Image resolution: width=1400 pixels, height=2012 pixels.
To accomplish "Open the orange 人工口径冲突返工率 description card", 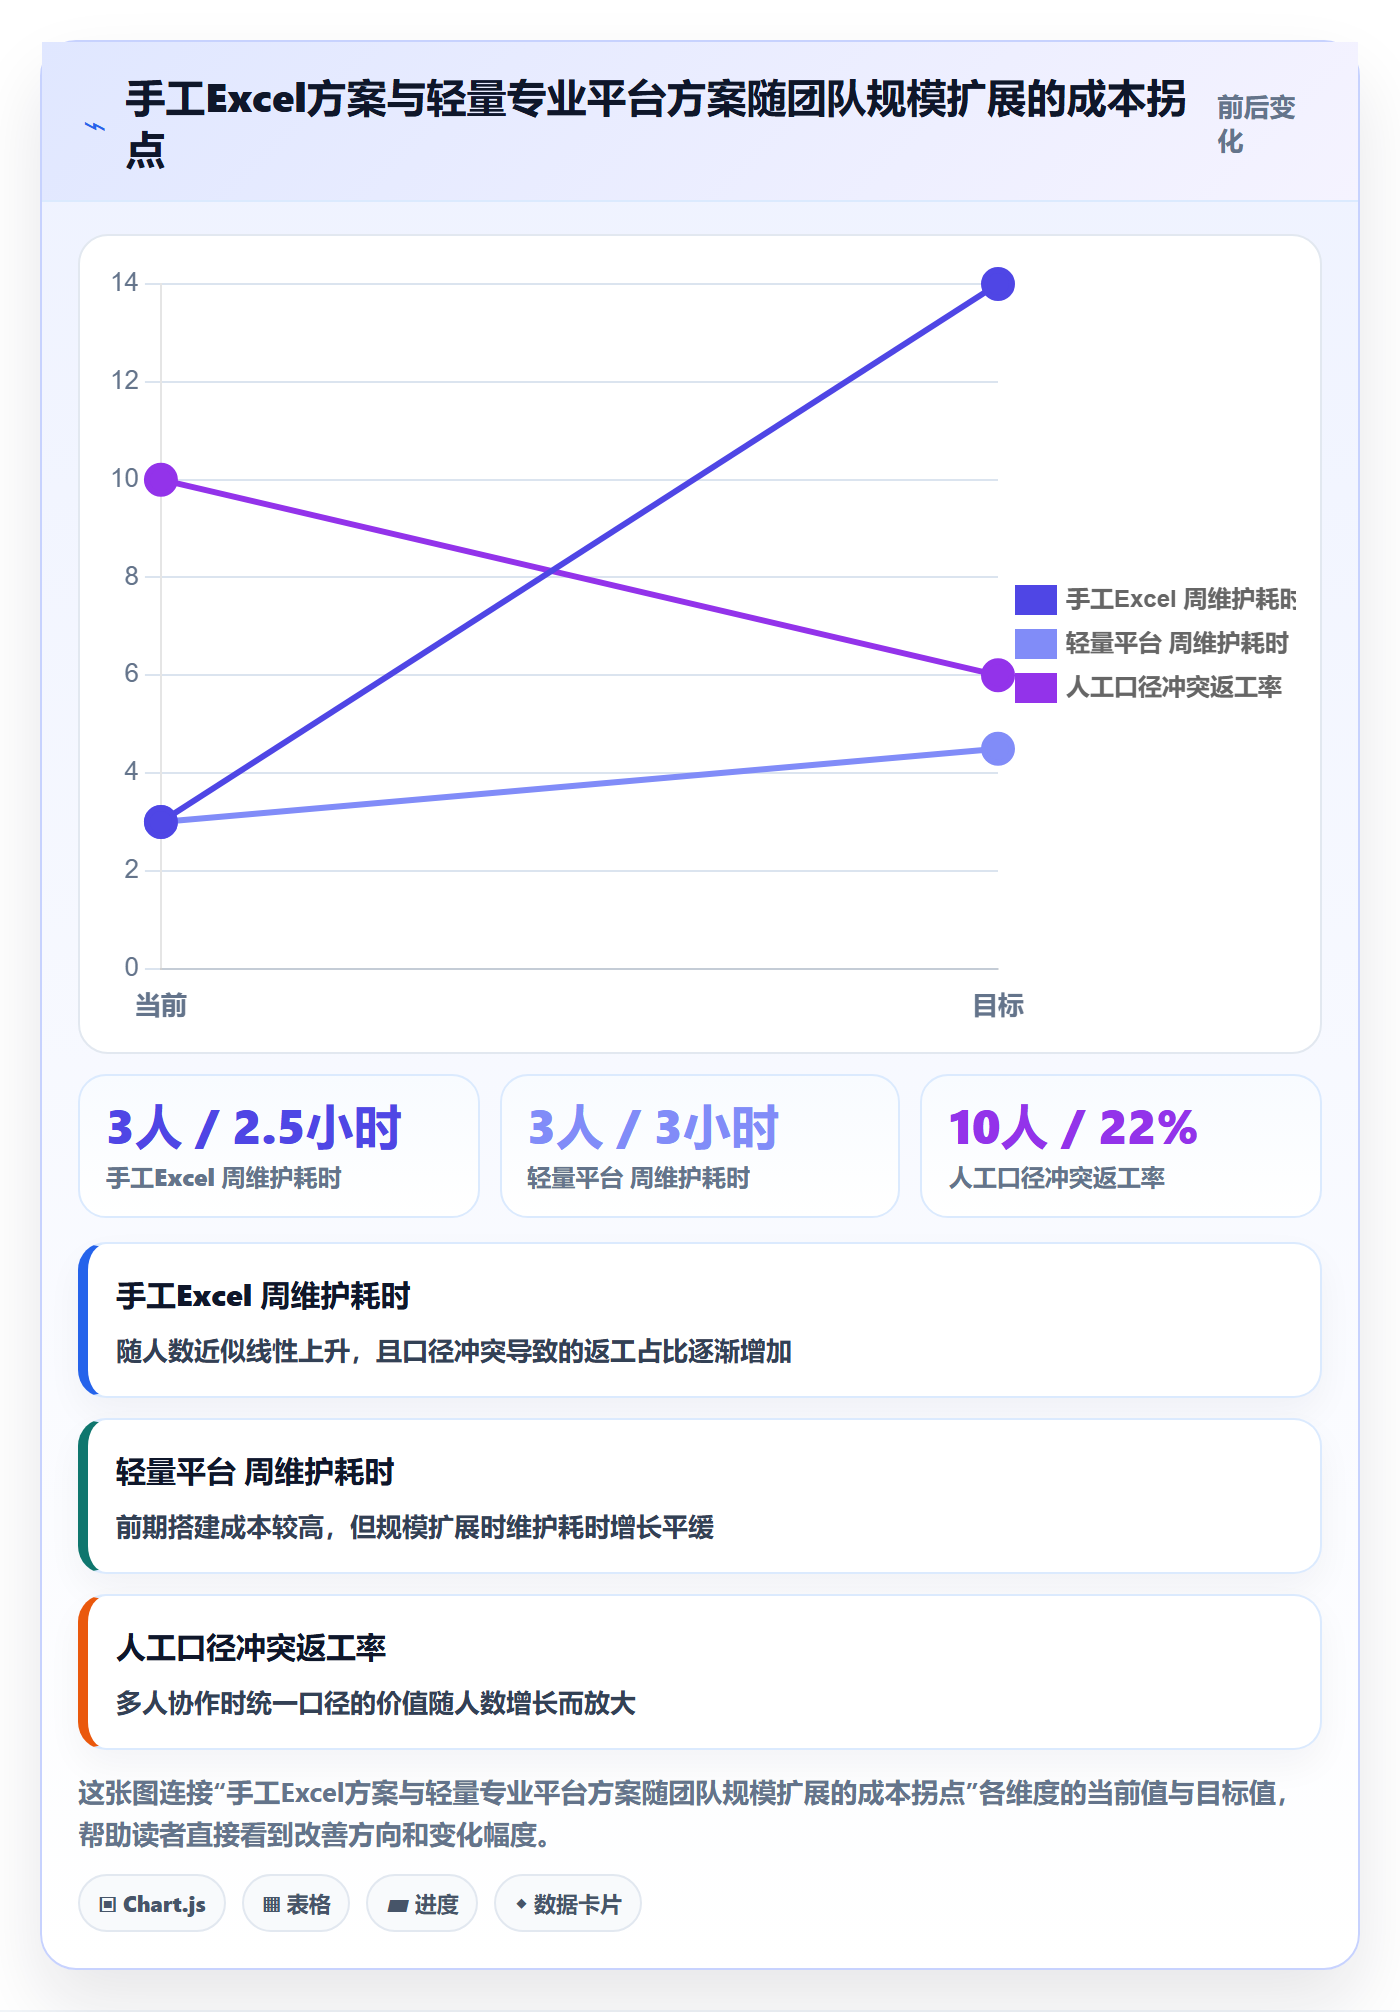I will [700, 1672].
